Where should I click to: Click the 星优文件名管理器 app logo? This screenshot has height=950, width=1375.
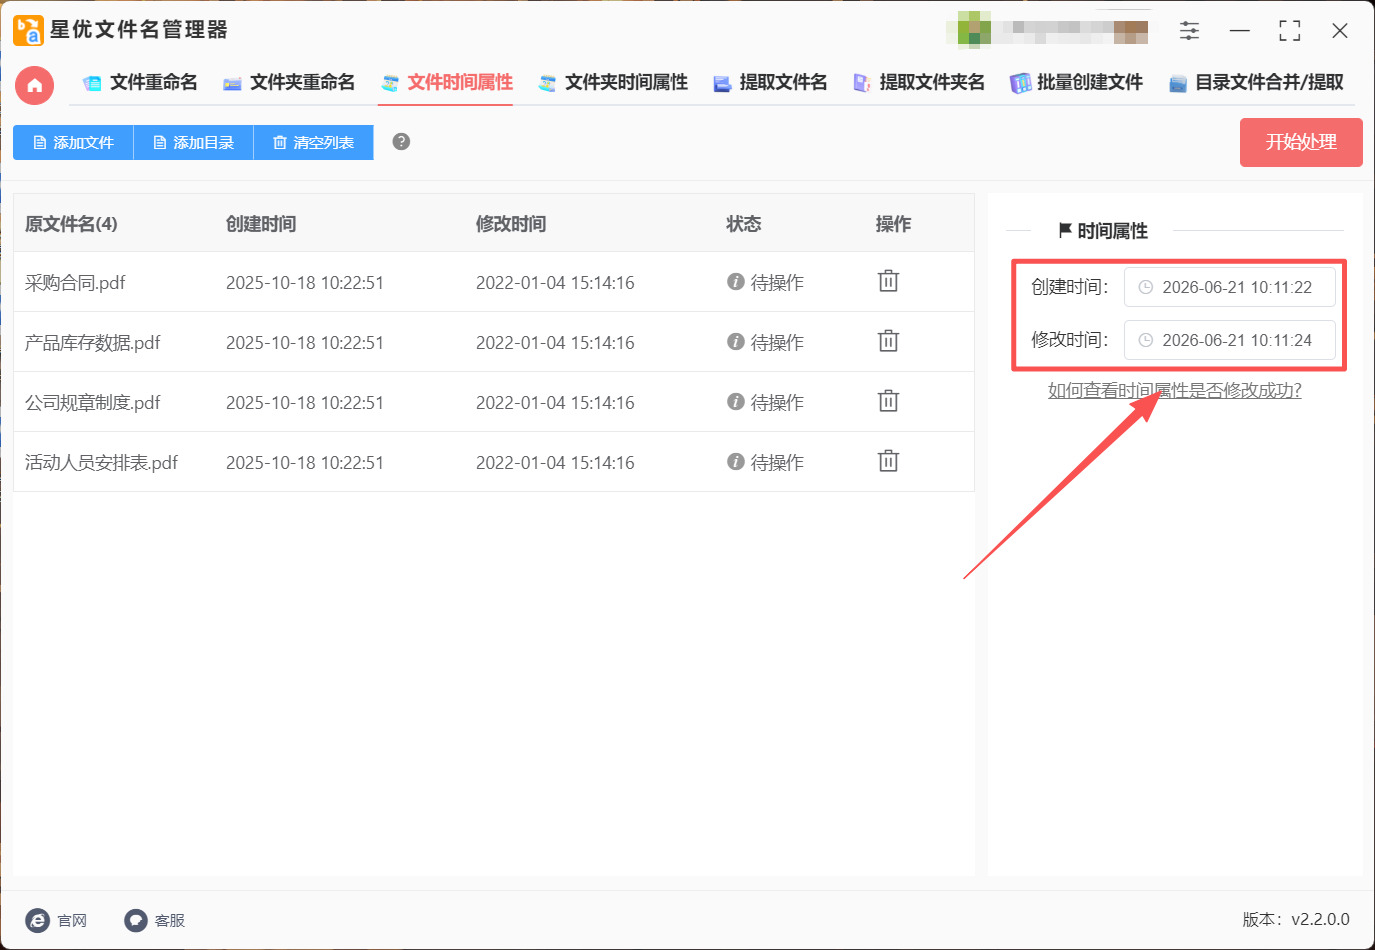pos(28,30)
